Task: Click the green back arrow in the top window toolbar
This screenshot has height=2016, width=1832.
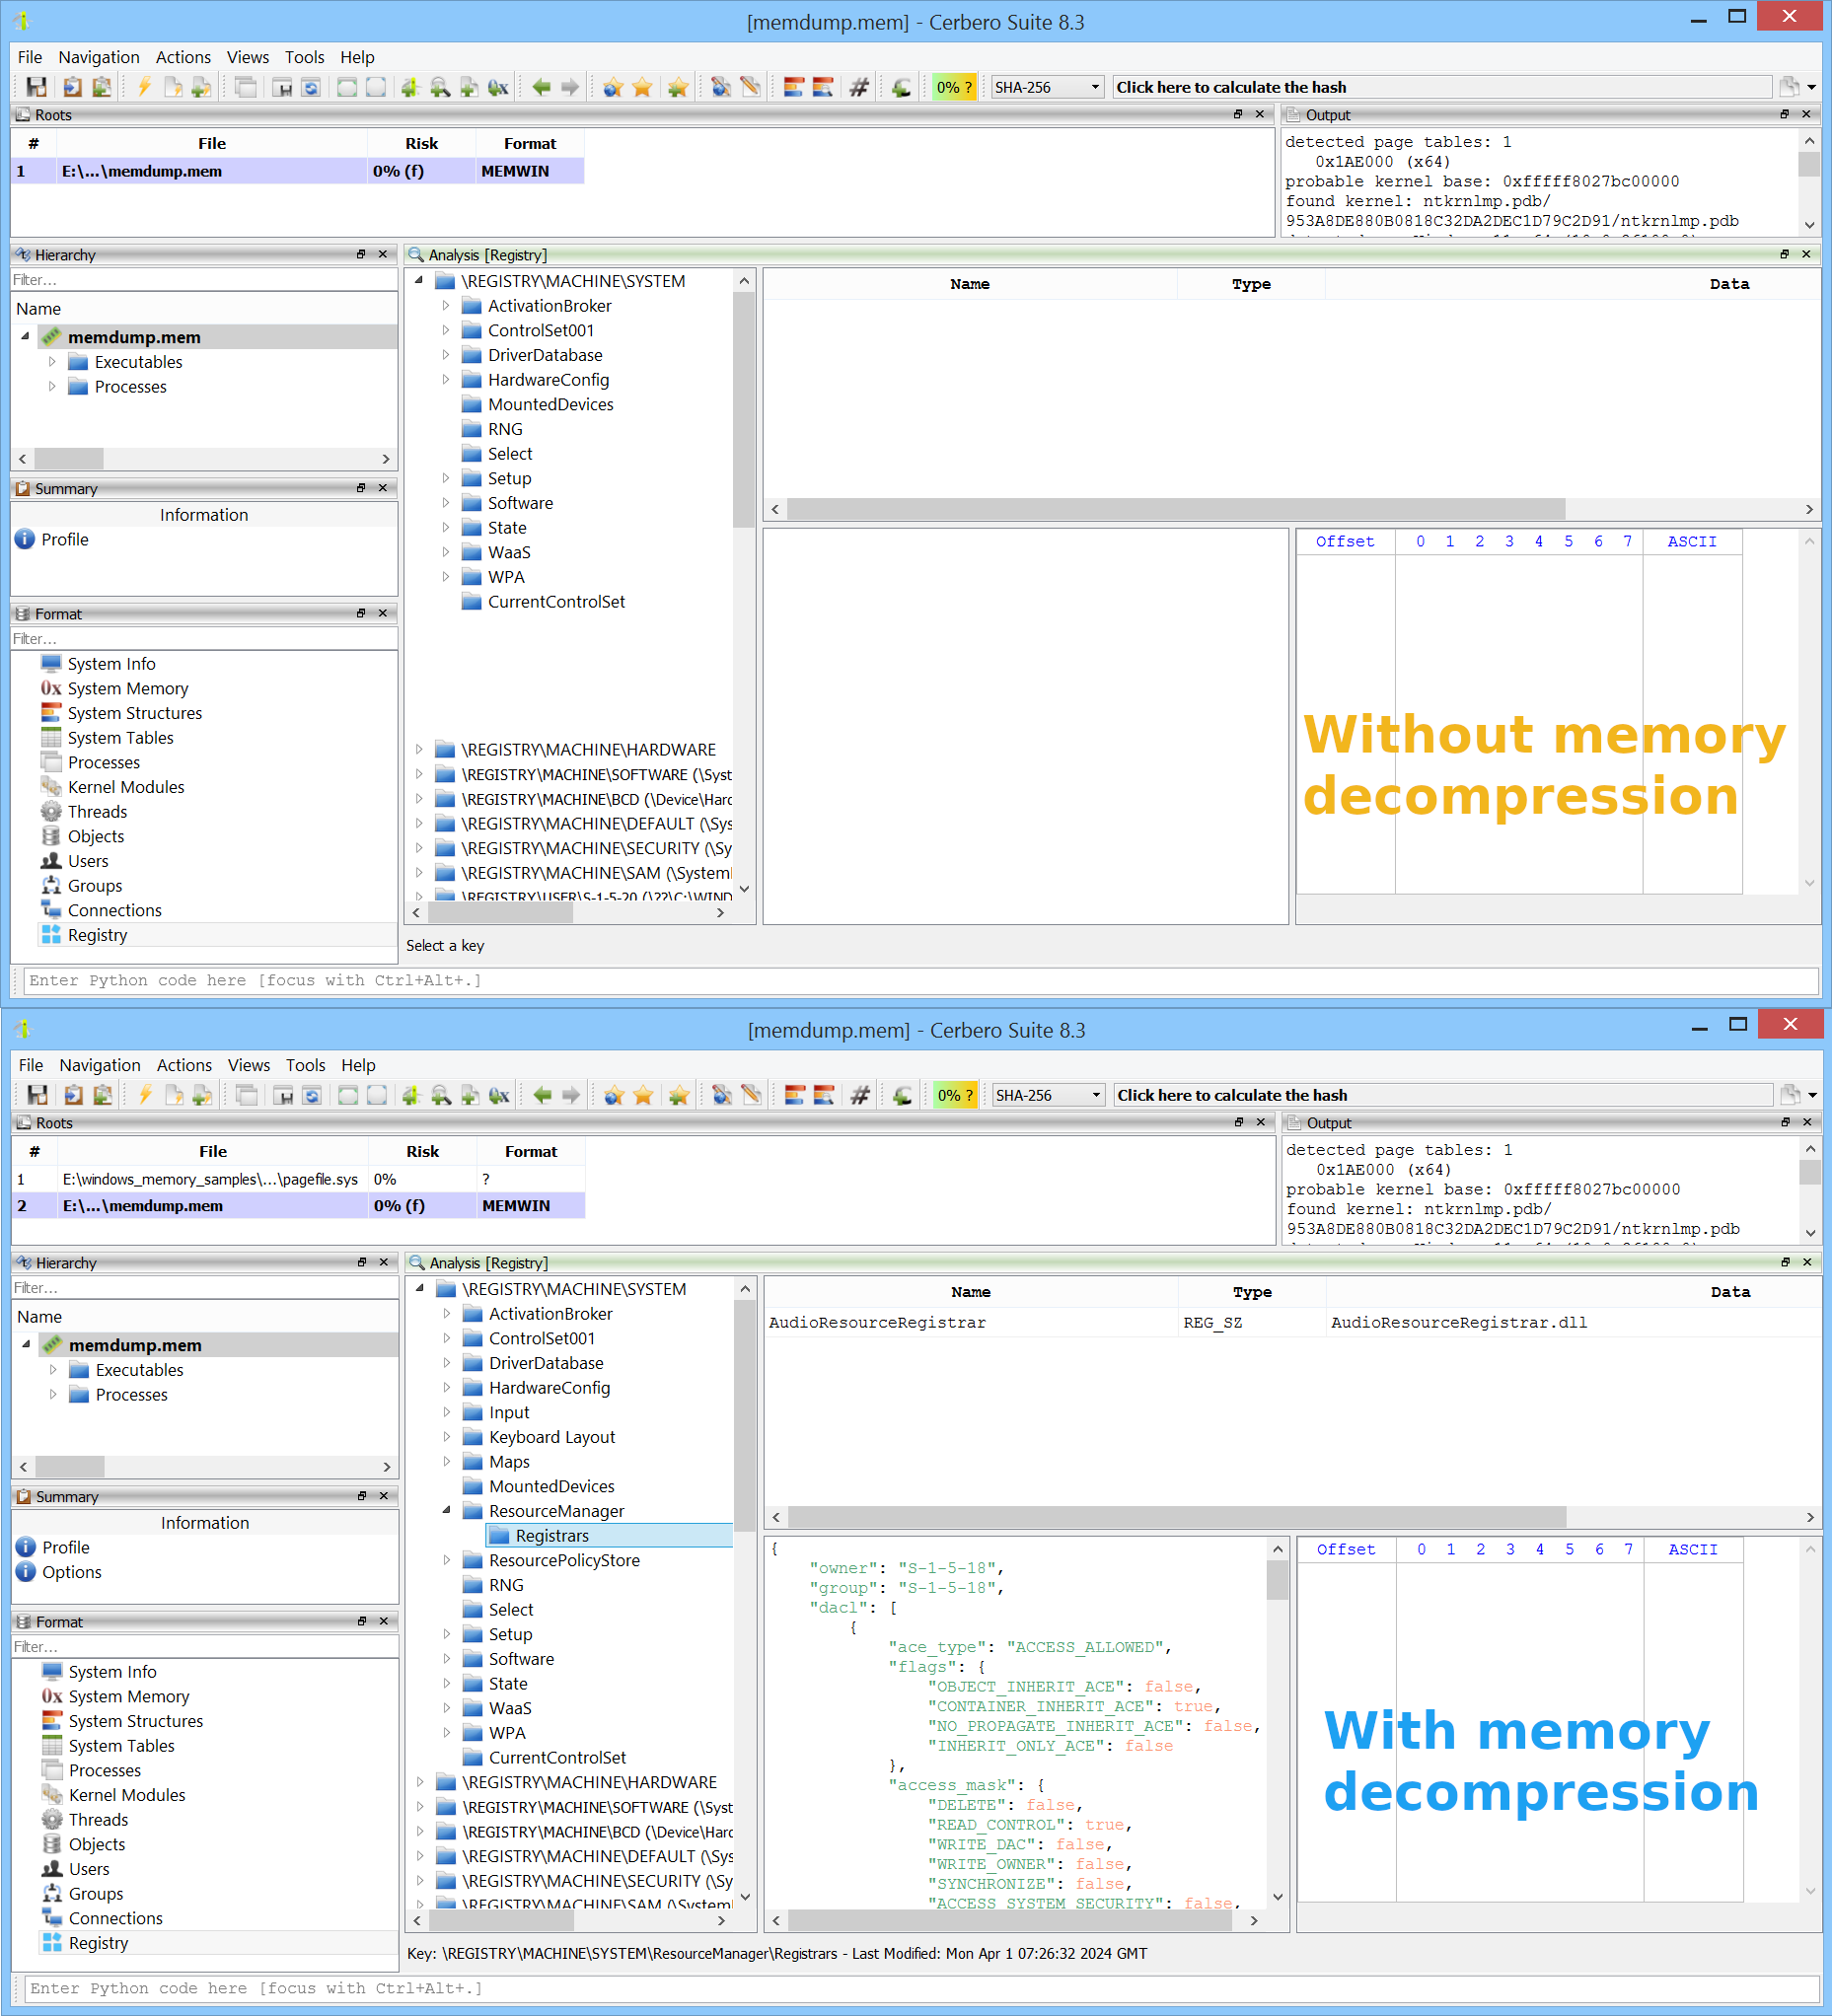Action: click(x=541, y=87)
